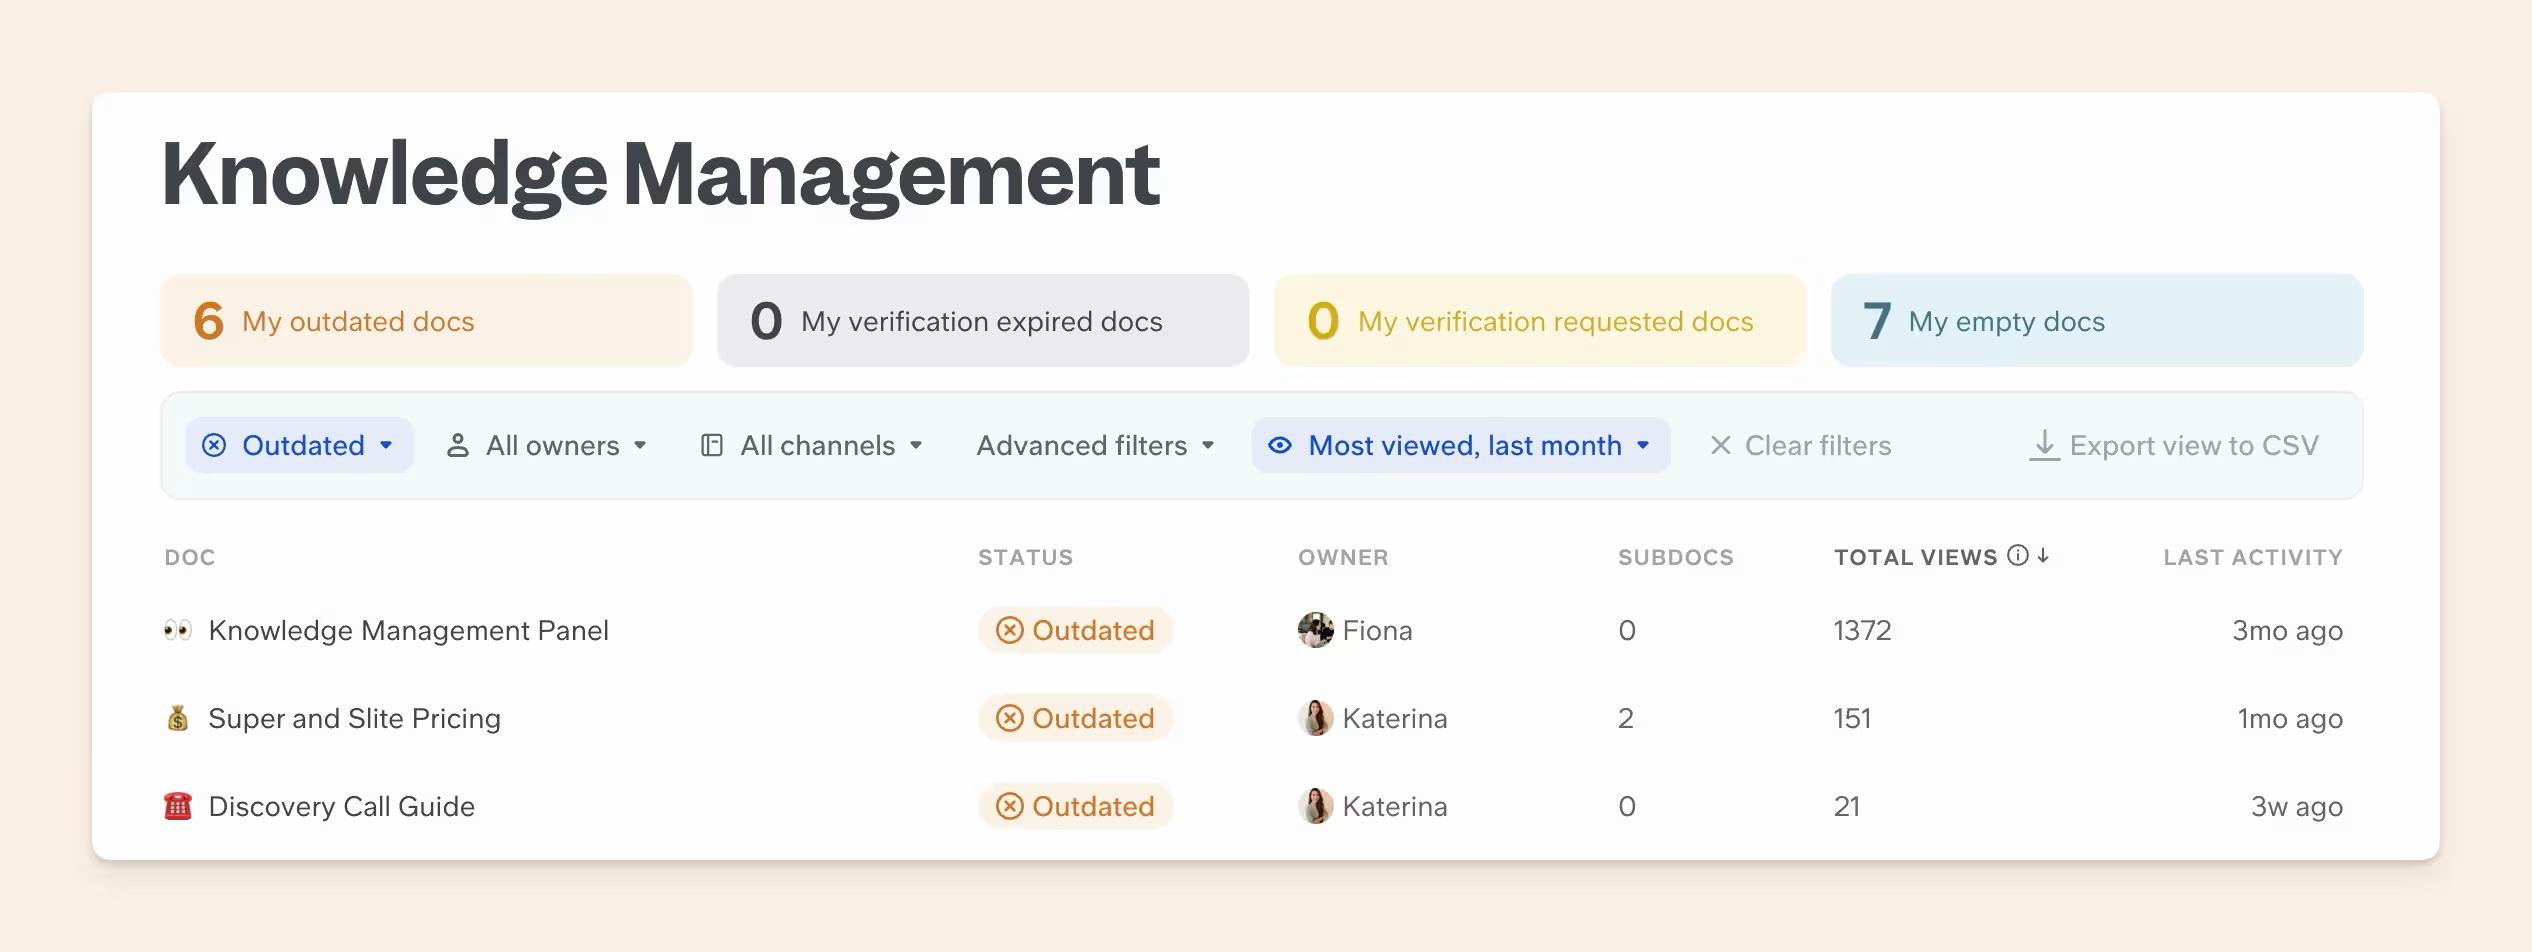Click the status icon in Super and Slite Pricing's Outdated badge

1010,718
